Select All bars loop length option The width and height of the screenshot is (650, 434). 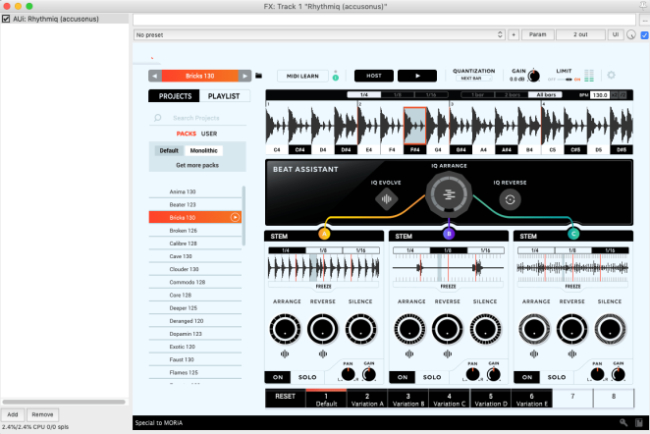(546, 95)
